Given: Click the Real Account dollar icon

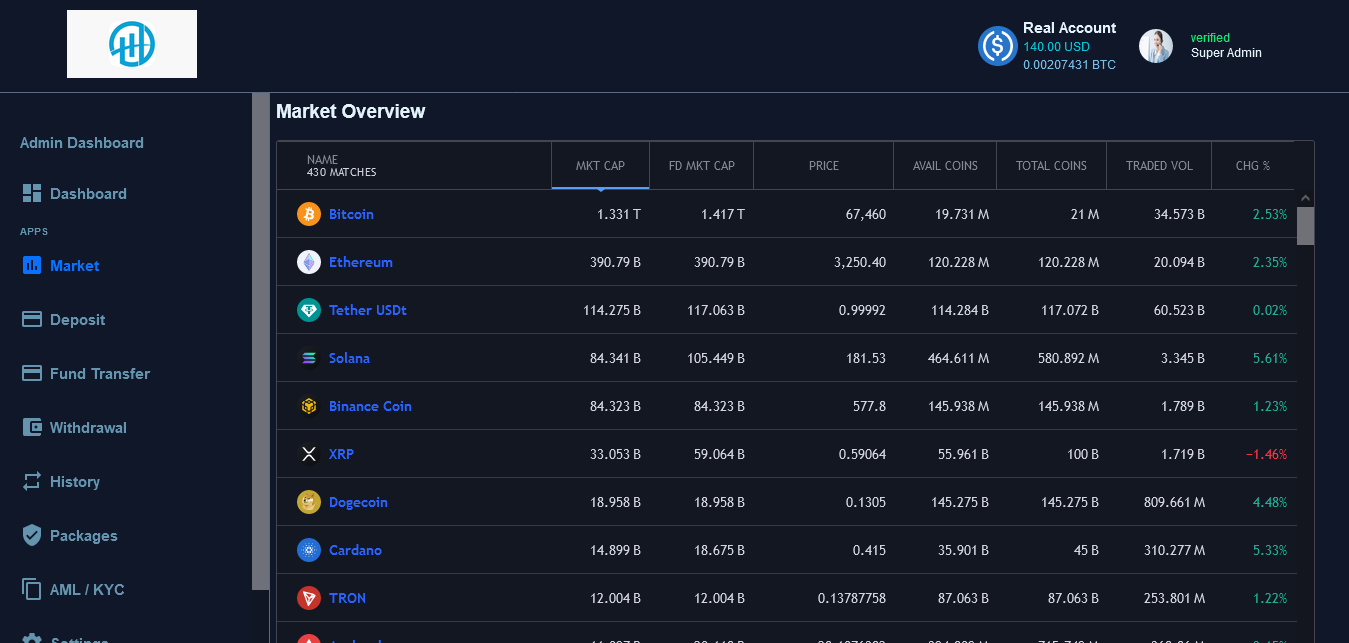Looking at the screenshot, I should click(x=997, y=46).
